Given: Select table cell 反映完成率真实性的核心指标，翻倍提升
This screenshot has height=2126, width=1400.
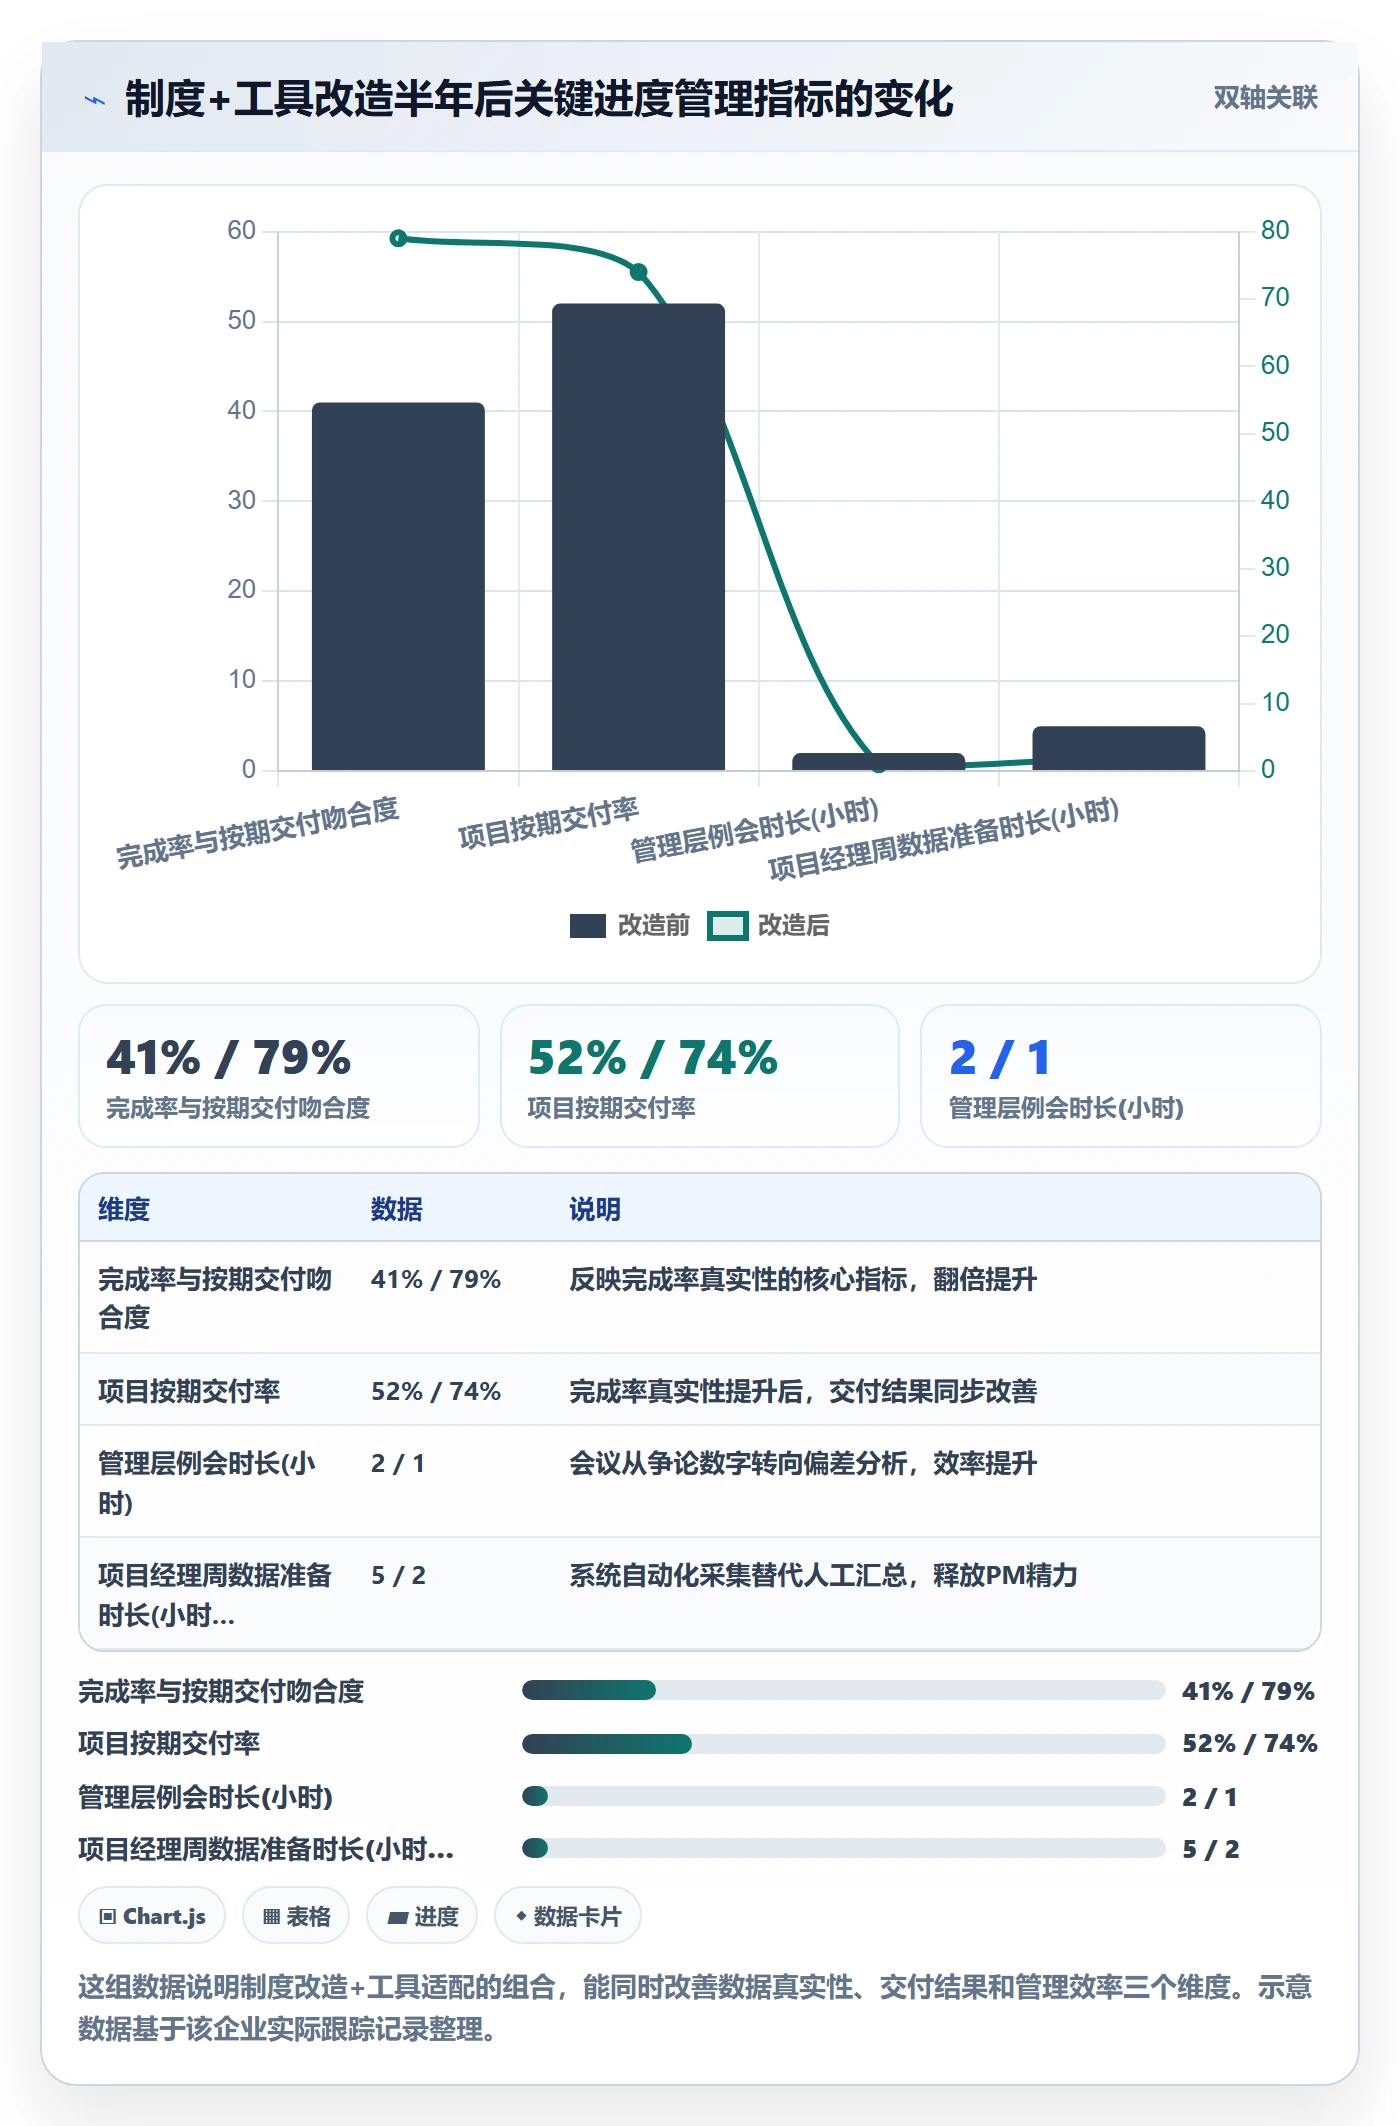Looking at the screenshot, I should 803,1279.
